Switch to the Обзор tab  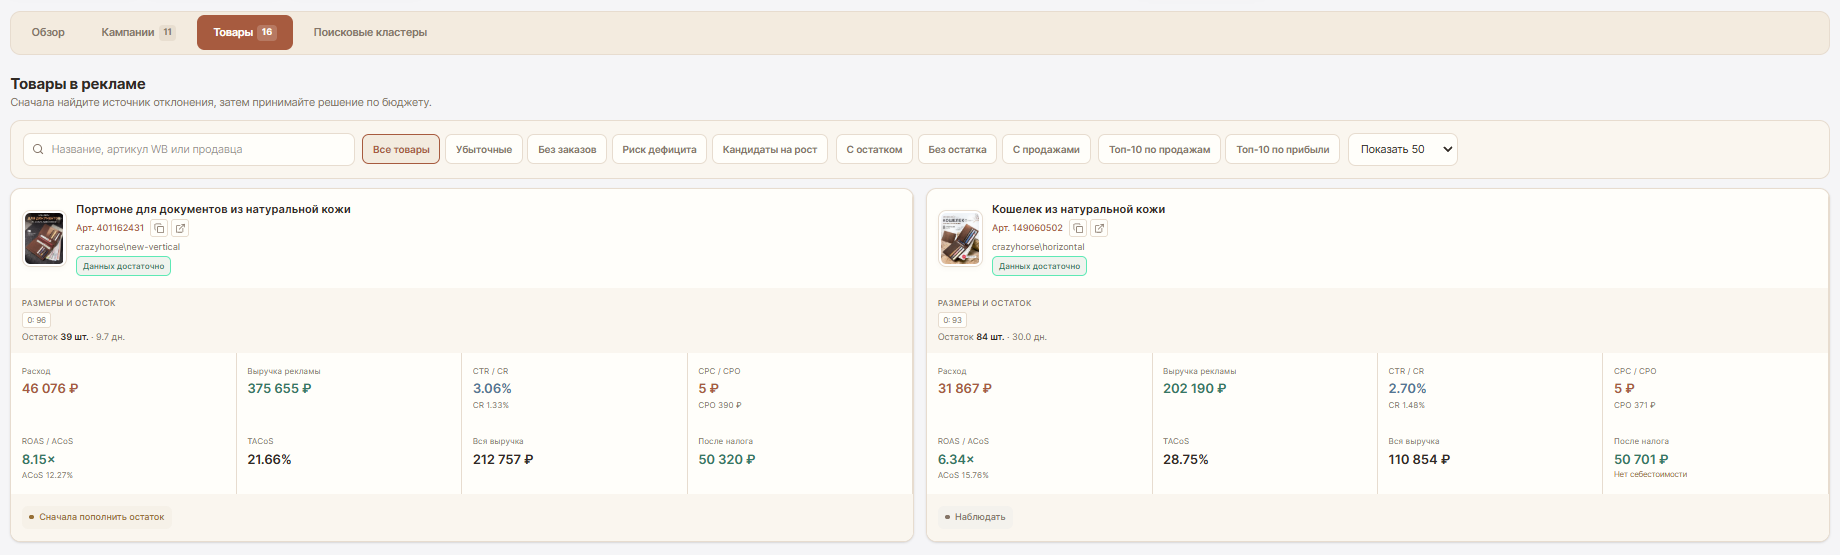pyautogui.click(x=48, y=32)
